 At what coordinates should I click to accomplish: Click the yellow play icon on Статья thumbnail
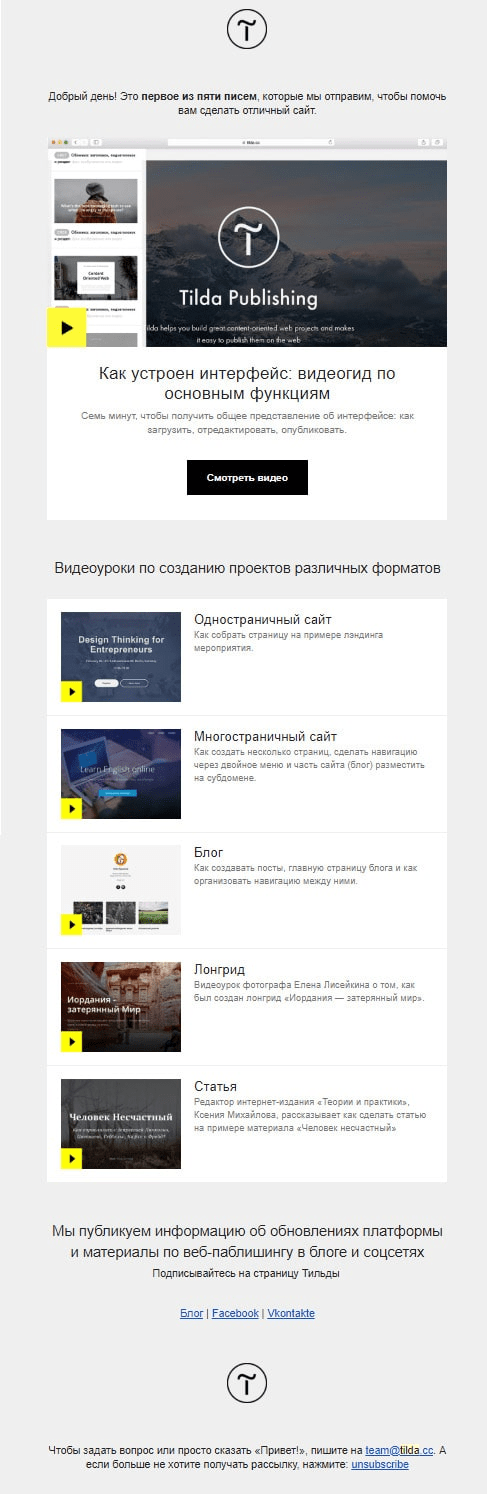click(x=71, y=1158)
